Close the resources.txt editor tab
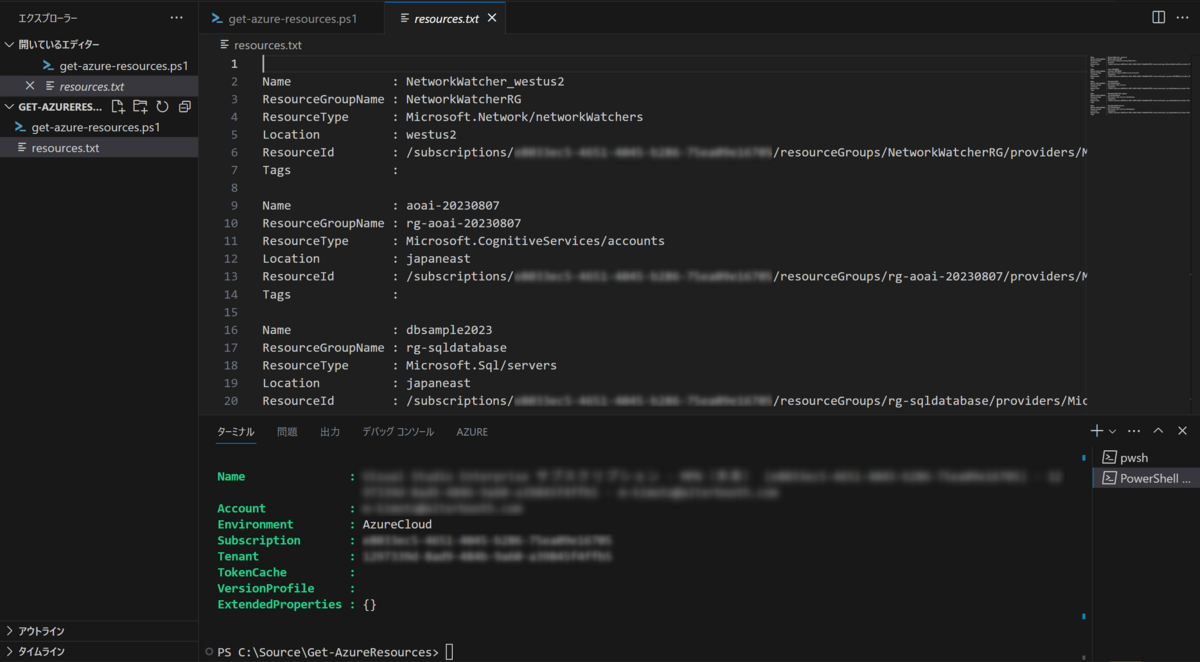Viewport: 1200px width, 662px height. 492,18
